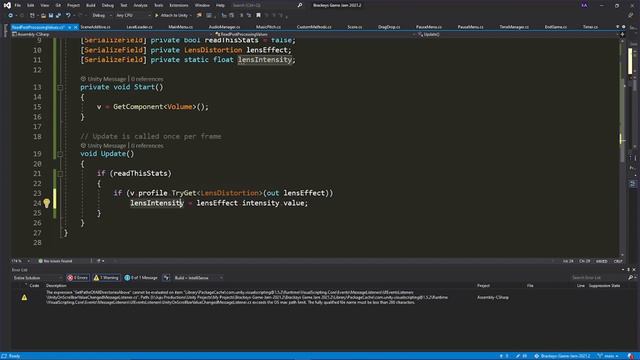Viewport: 640px width, 360px height.
Task: Open the Git menu
Action: (x=58, y=5)
